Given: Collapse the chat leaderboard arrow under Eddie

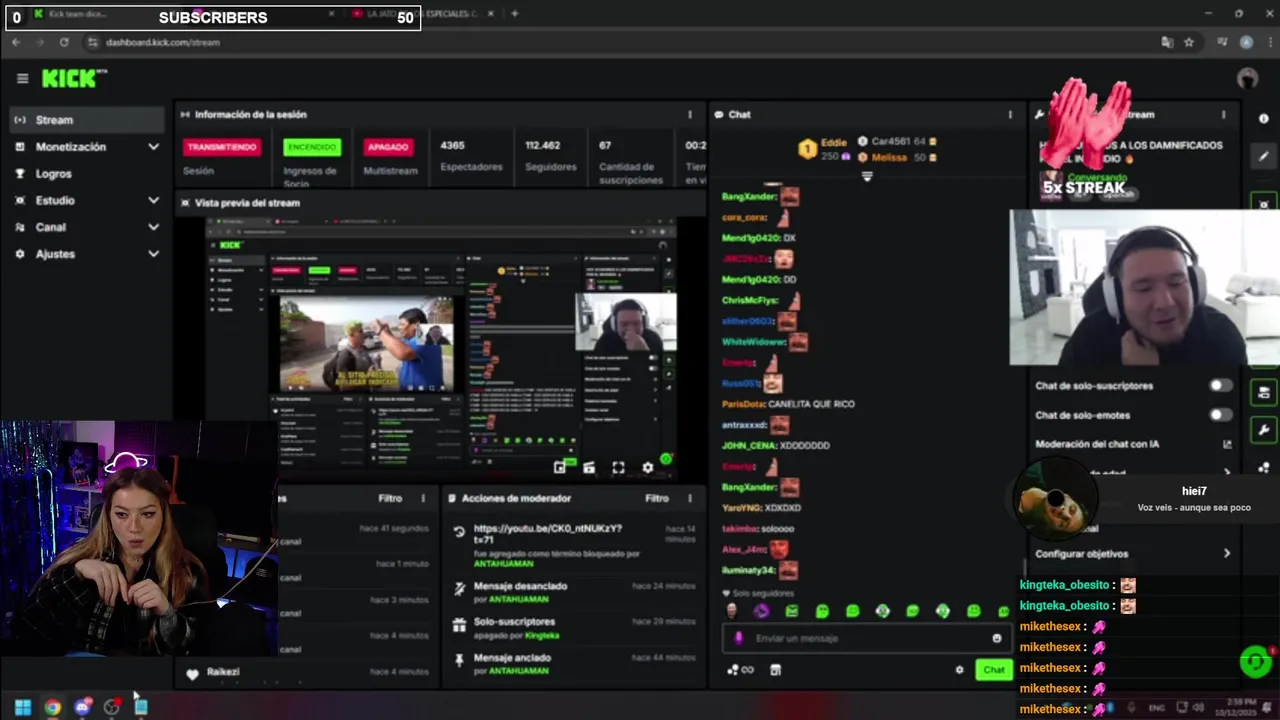Looking at the screenshot, I should (x=867, y=177).
